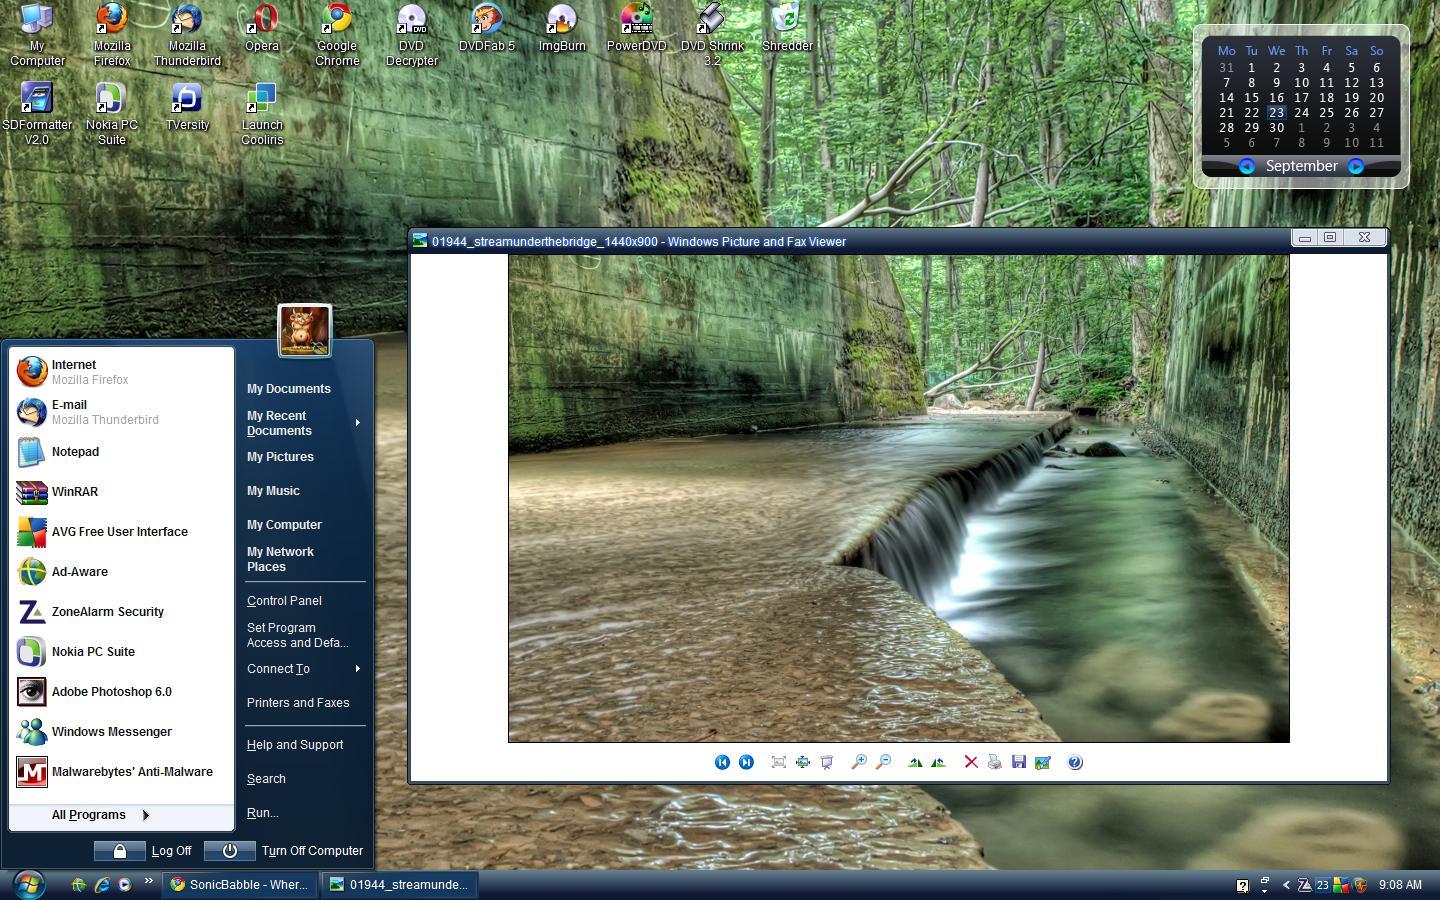Open Run... dialog from Start menu
This screenshot has width=1440, height=900.
point(262,813)
